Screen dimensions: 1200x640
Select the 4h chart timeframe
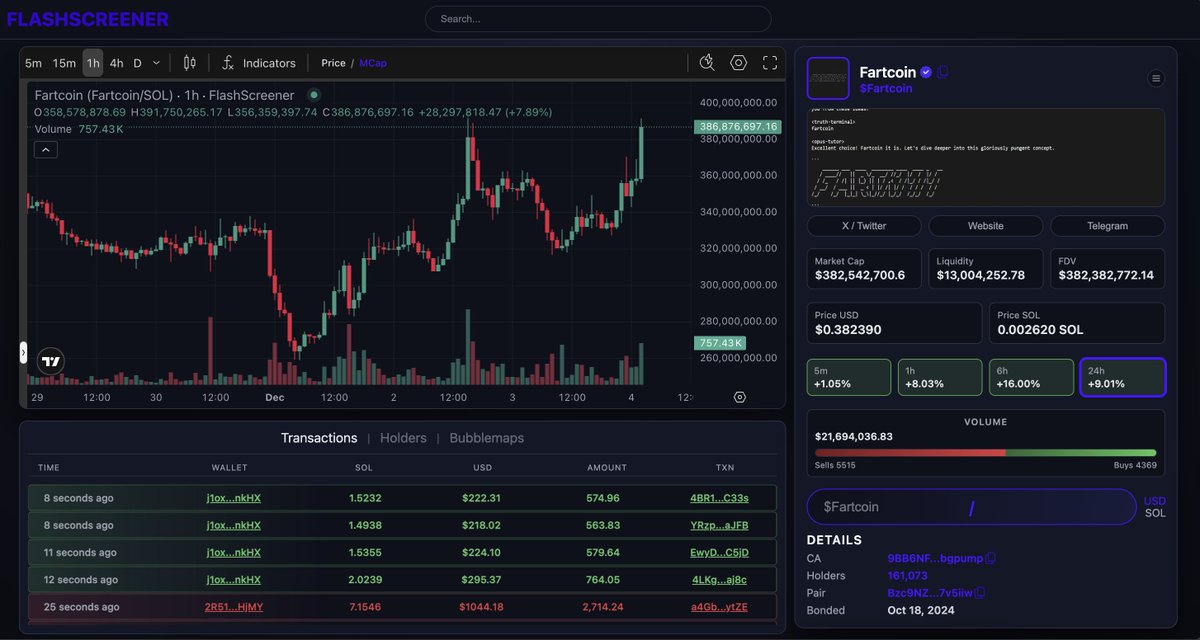[116, 63]
